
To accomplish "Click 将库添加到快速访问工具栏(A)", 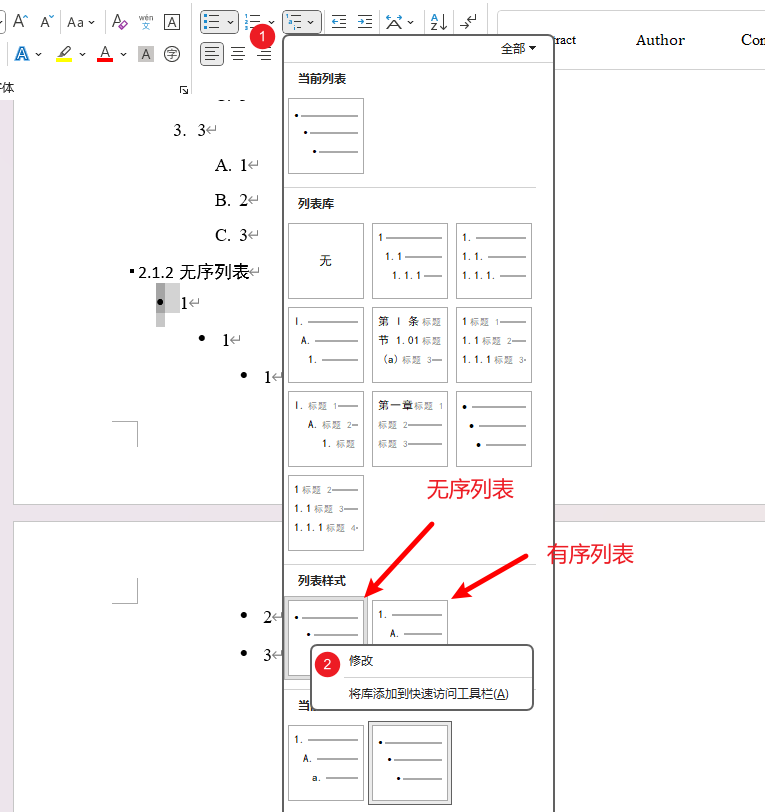I will [428, 694].
